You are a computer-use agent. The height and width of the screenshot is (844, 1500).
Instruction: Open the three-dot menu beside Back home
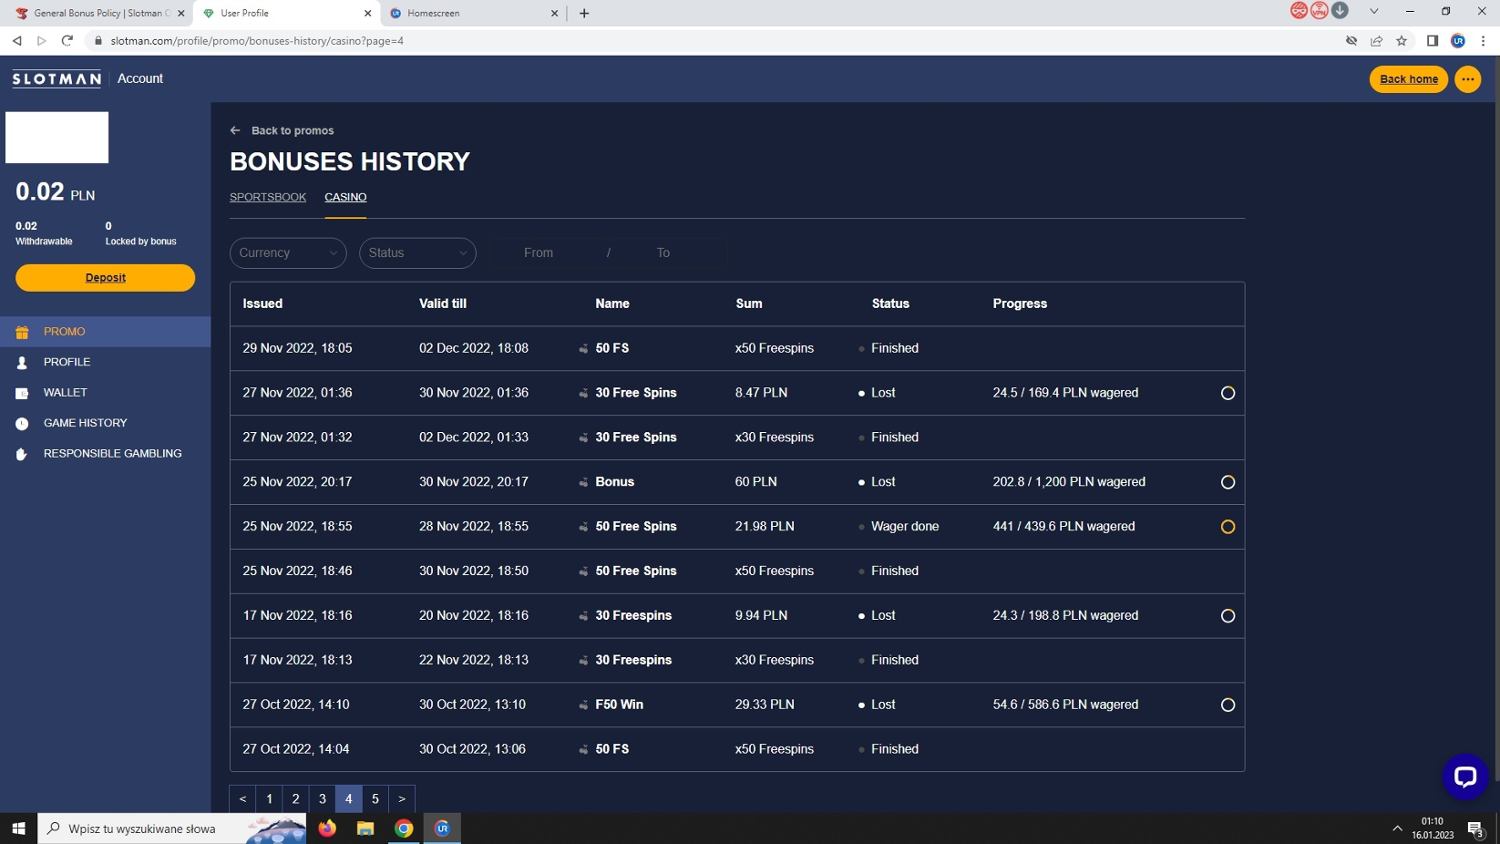(1467, 79)
